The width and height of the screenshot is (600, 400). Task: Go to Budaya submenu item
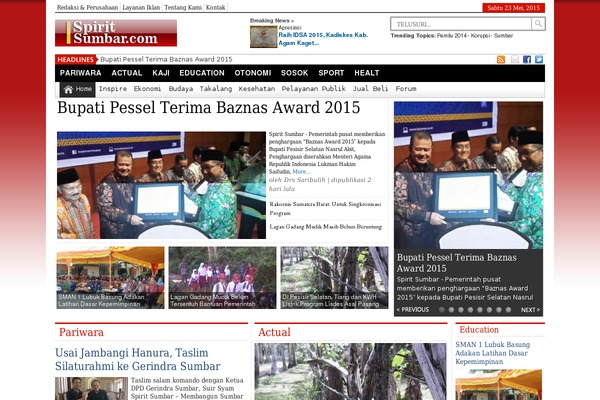click(181, 89)
